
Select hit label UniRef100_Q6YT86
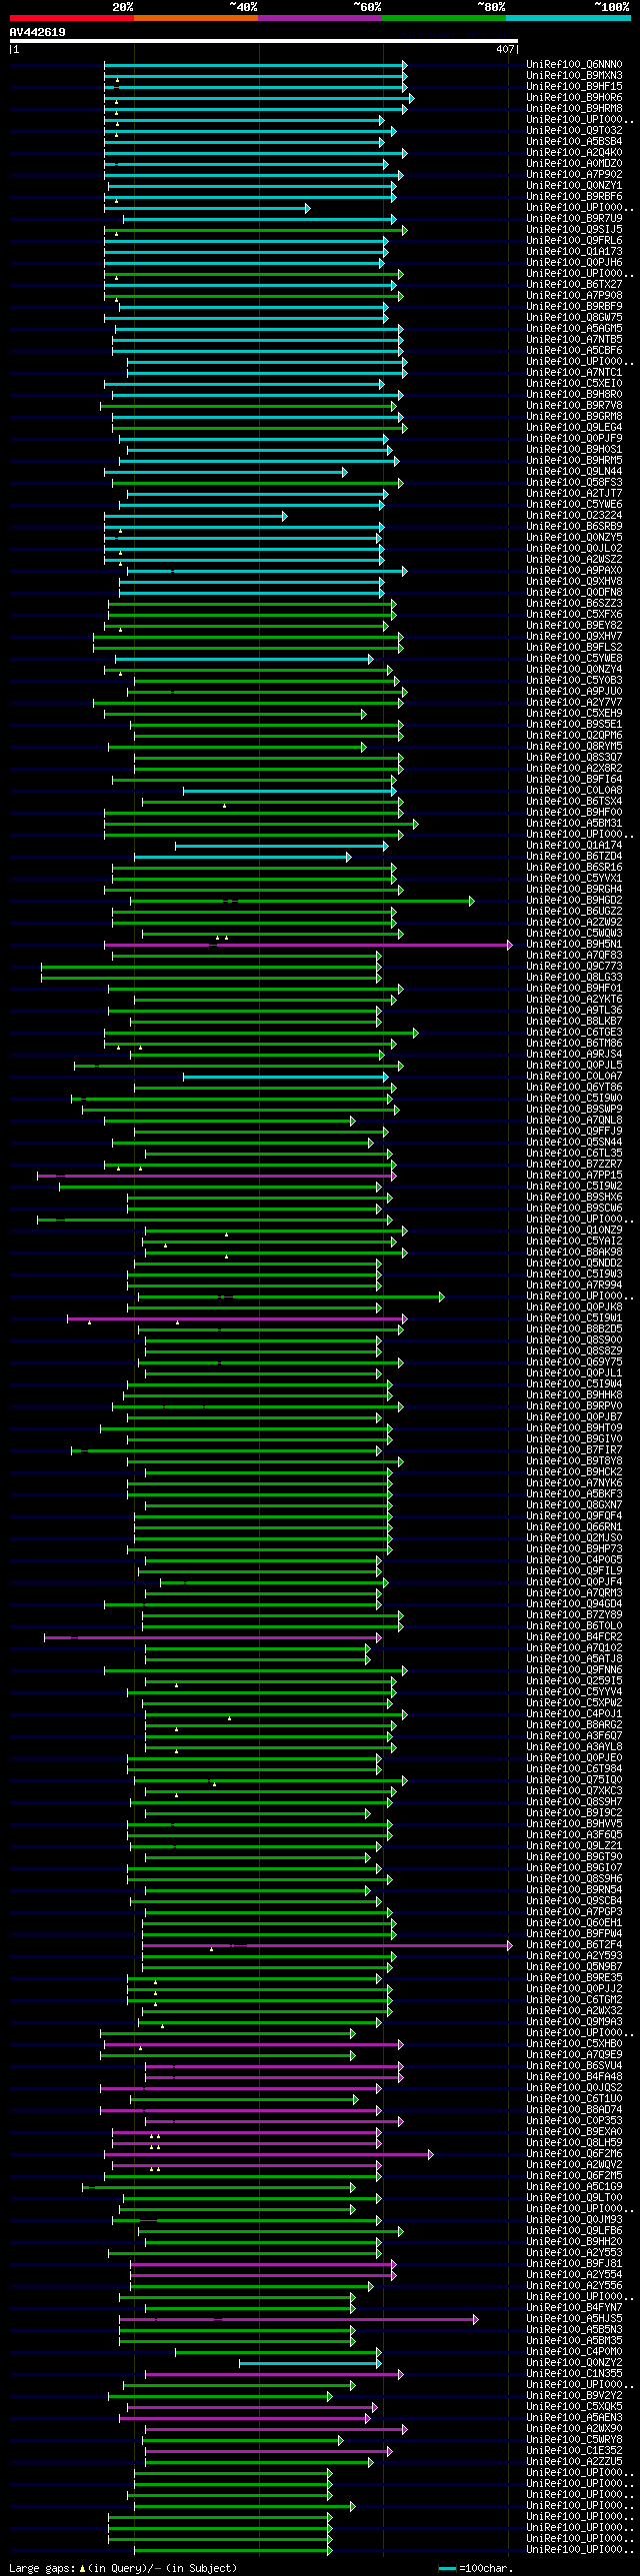tap(574, 1088)
